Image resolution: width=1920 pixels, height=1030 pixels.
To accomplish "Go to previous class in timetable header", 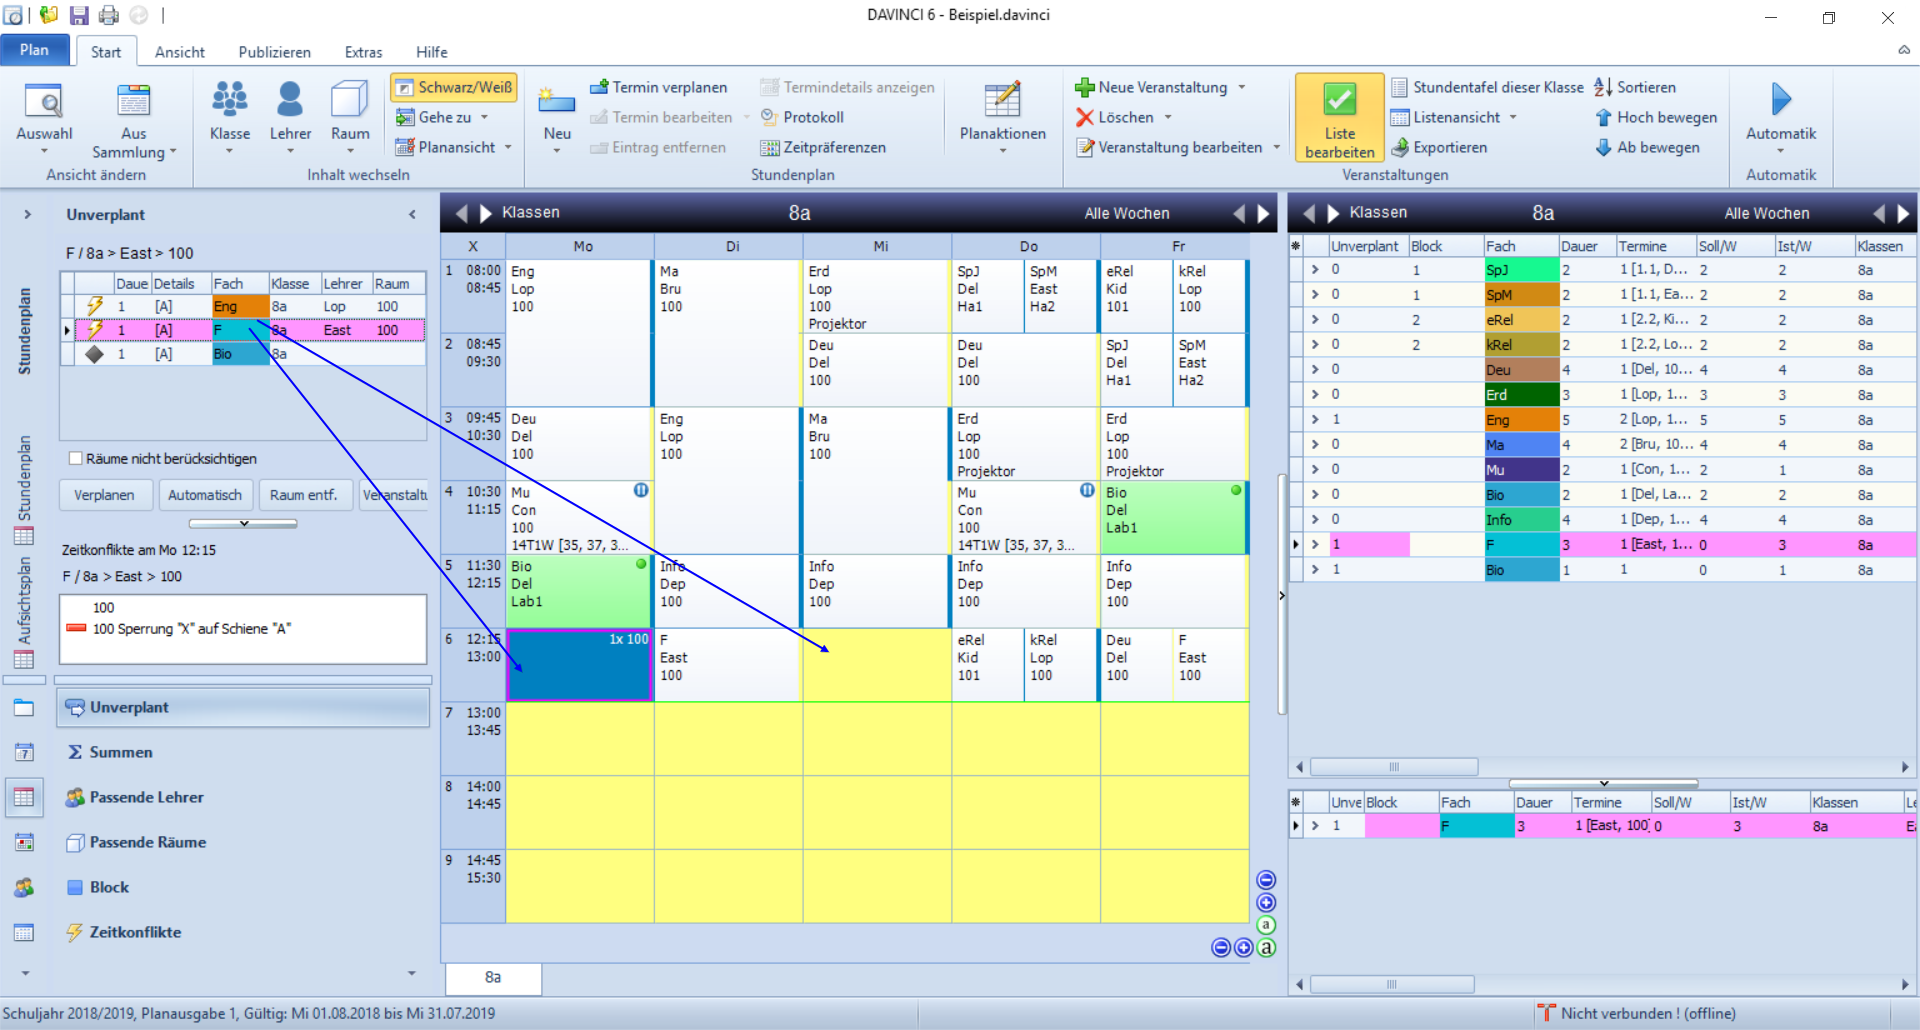I will 461,213.
